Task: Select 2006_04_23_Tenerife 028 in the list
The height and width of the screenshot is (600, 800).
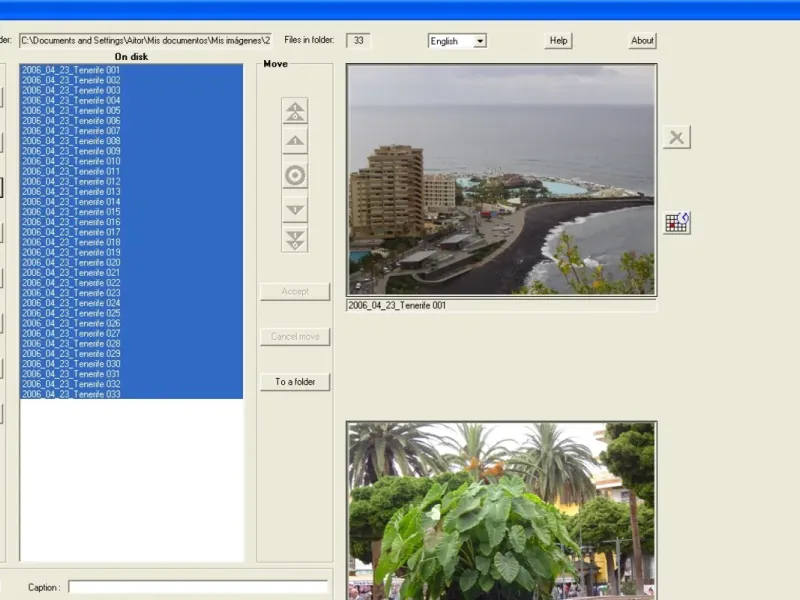Action: 131,343
